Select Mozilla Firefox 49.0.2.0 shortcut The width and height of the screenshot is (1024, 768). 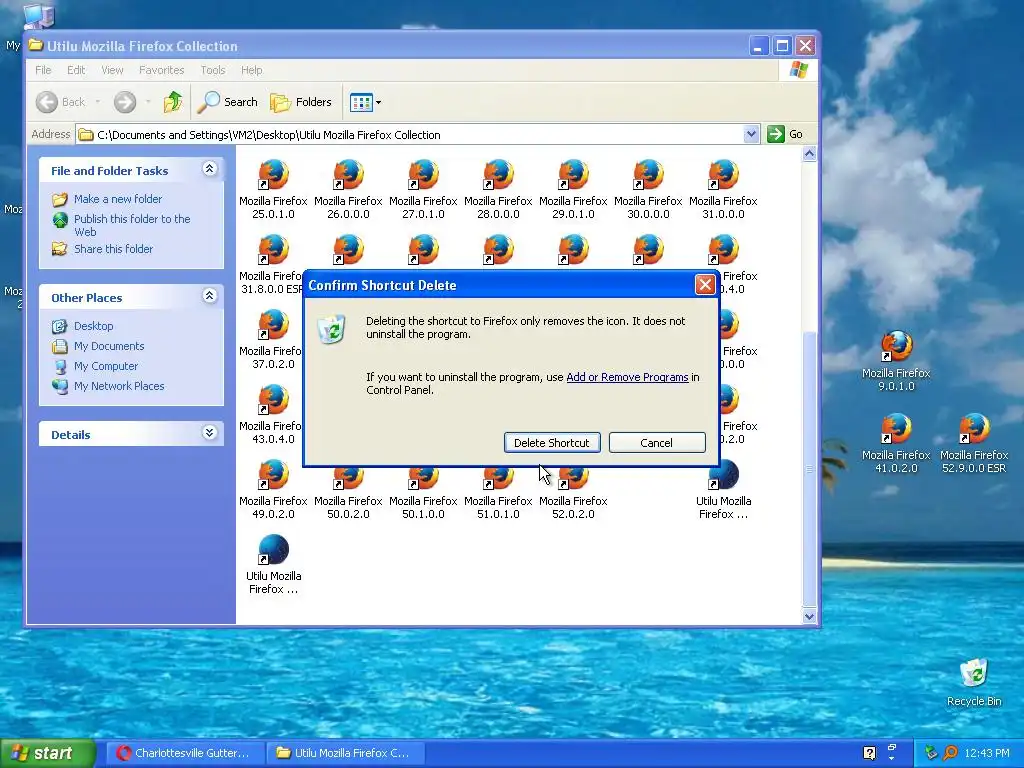[273, 490]
